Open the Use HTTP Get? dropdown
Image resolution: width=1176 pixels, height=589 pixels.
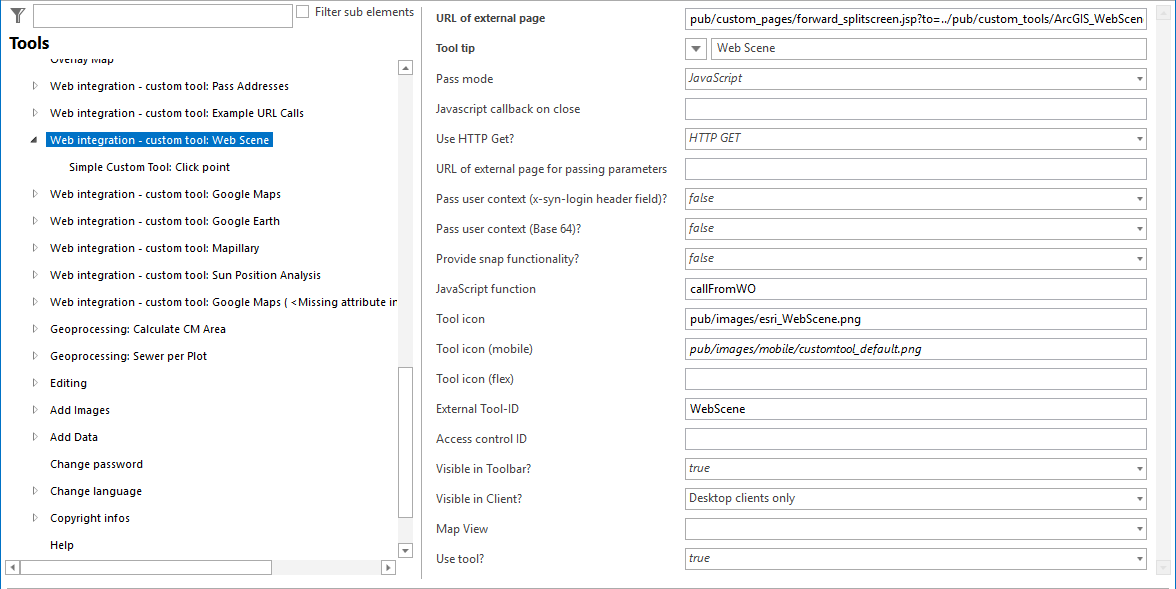tap(1139, 138)
